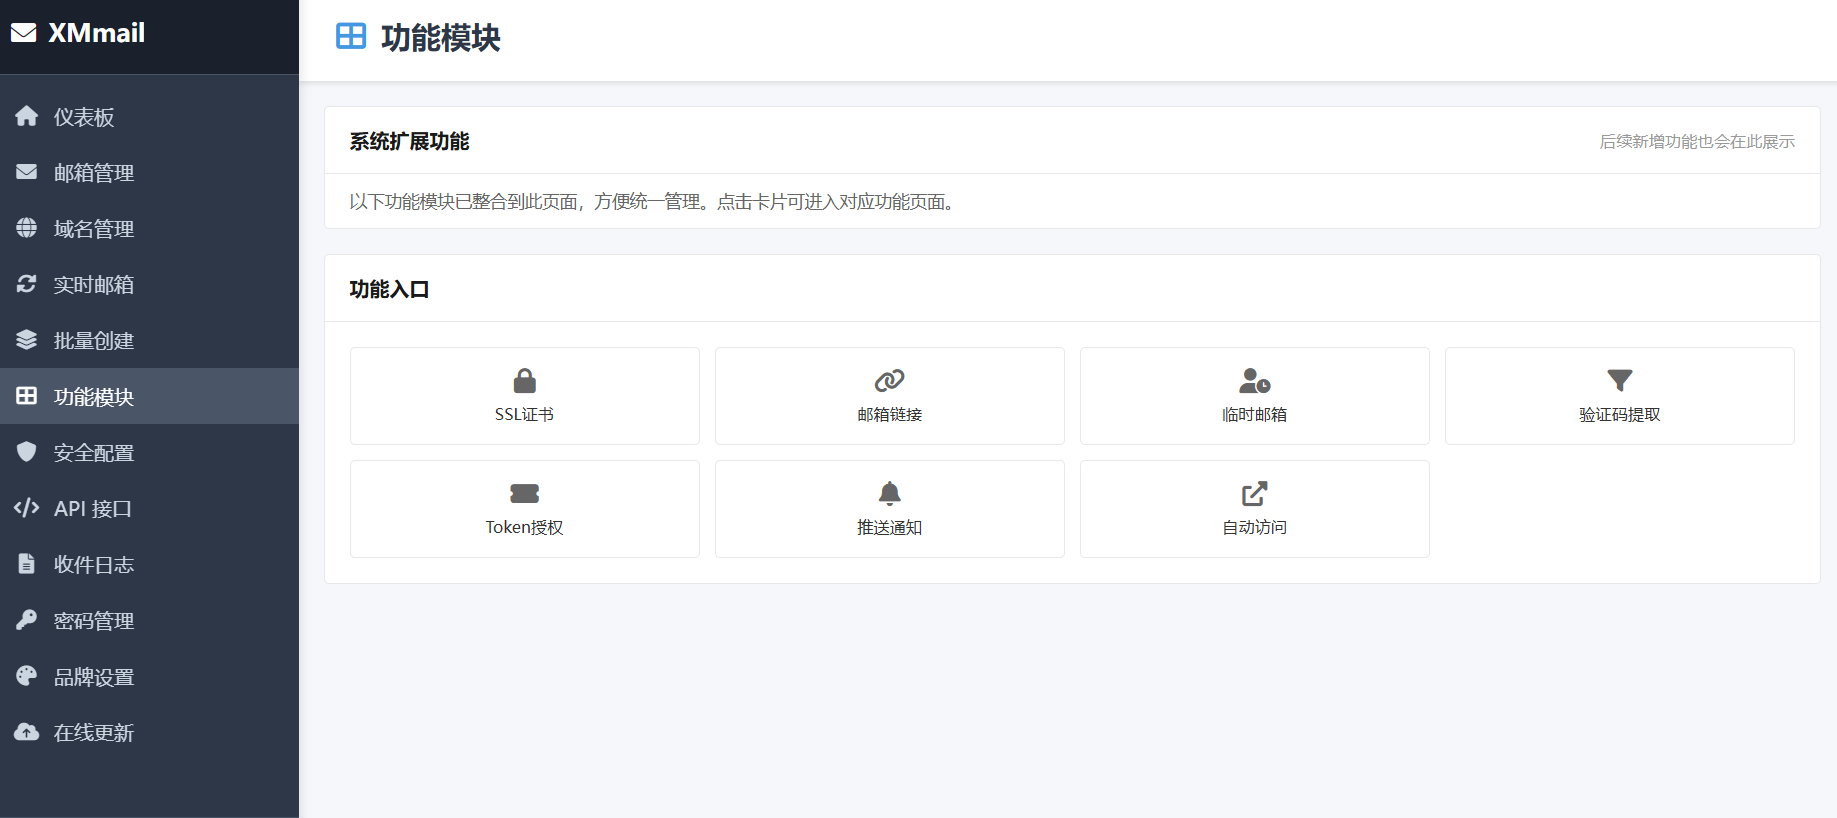Image resolution: width=1837 pixels, height=818 pixels.
Task: Open 在线更新 menu entry
Action: click(x=149, y=732)
